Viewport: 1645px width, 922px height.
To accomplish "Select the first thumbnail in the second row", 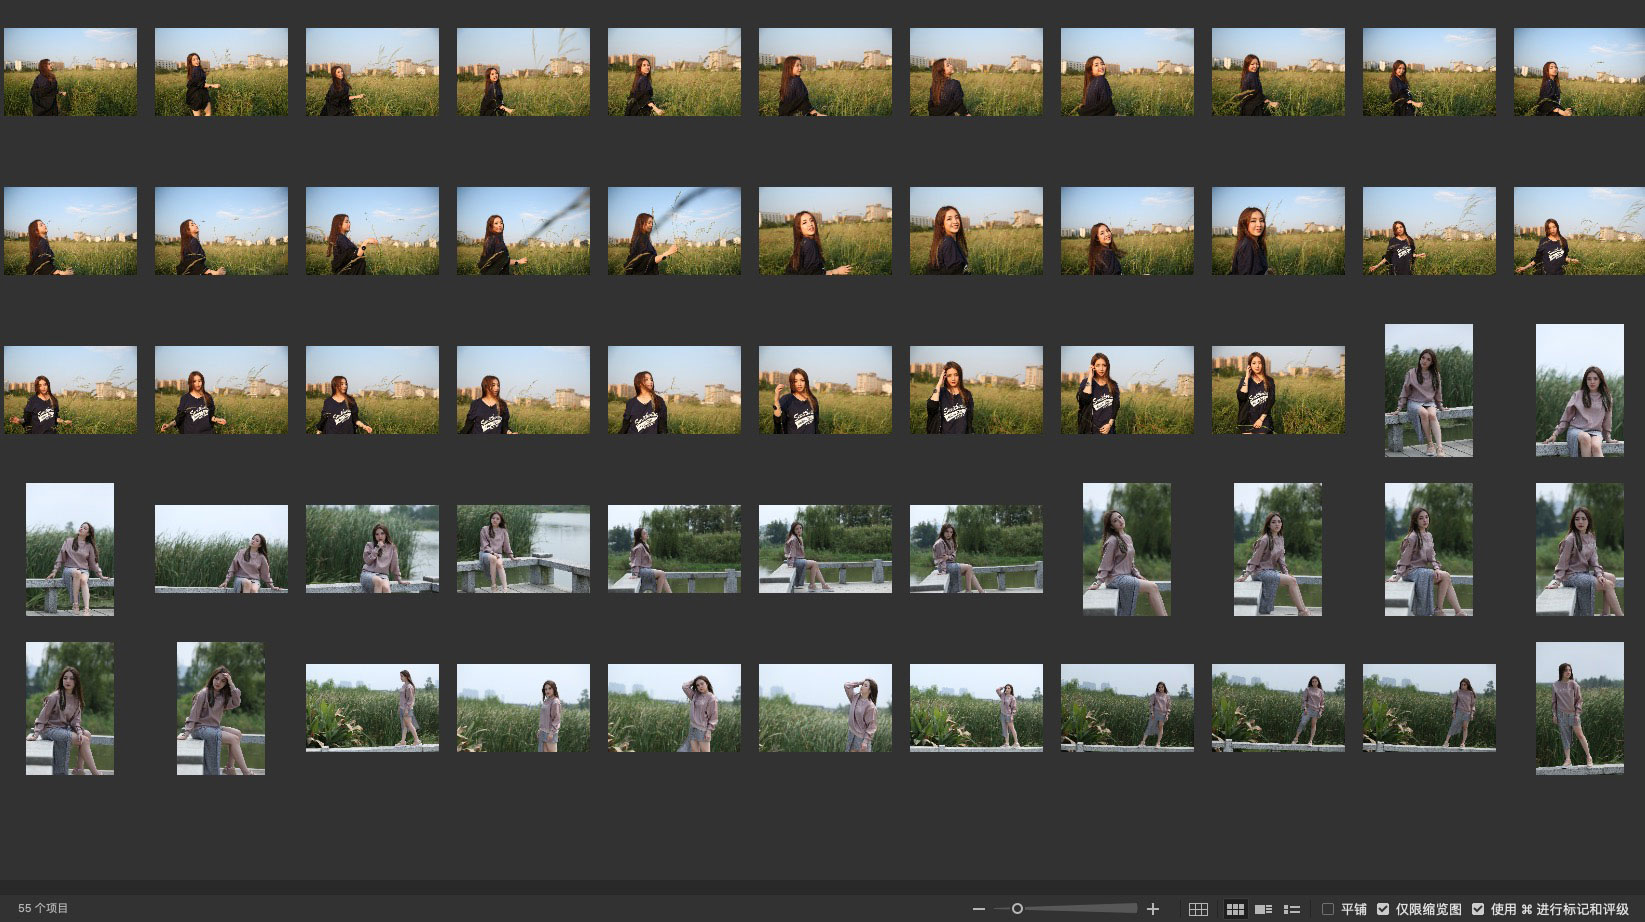I will (70, 231).
